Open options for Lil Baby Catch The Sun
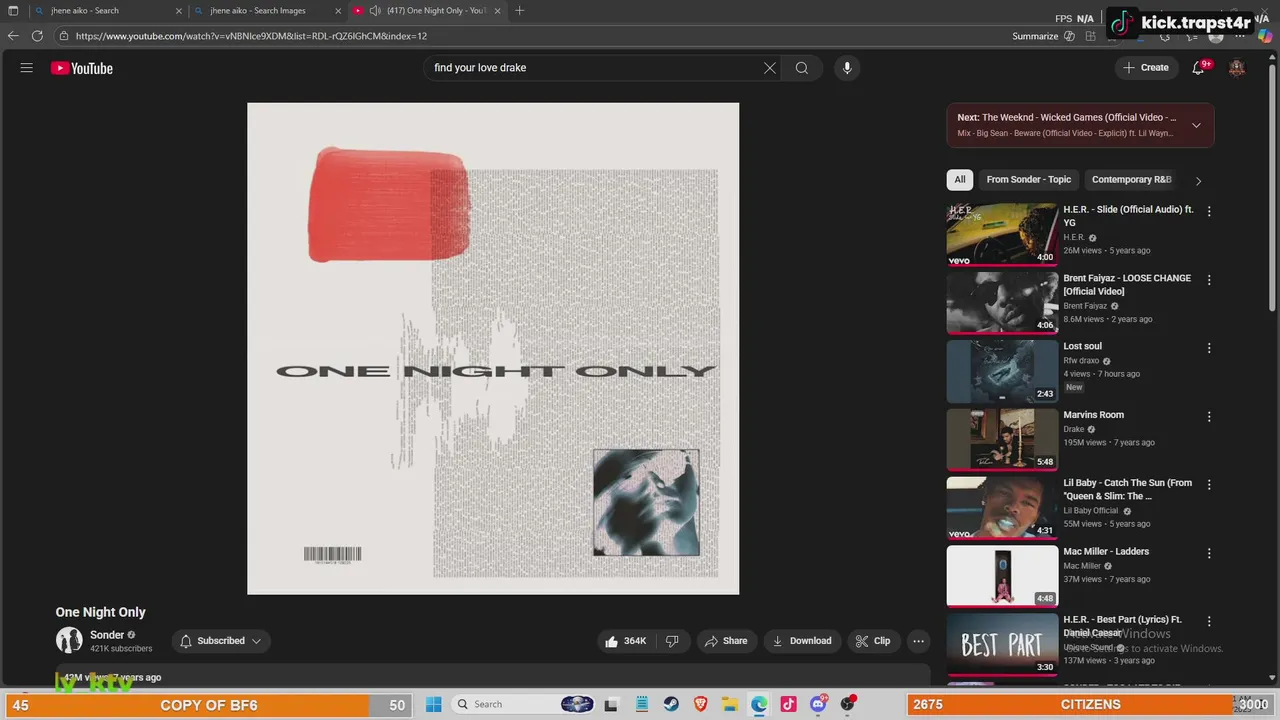 tap(1209, 484)
